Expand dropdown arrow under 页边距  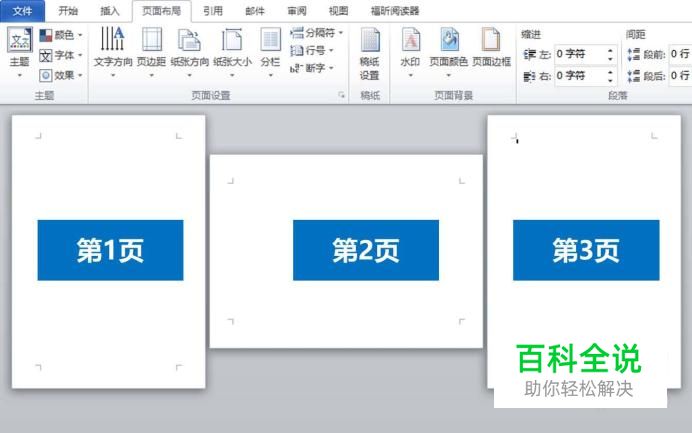pyautogui.click(x=151, y=75)
